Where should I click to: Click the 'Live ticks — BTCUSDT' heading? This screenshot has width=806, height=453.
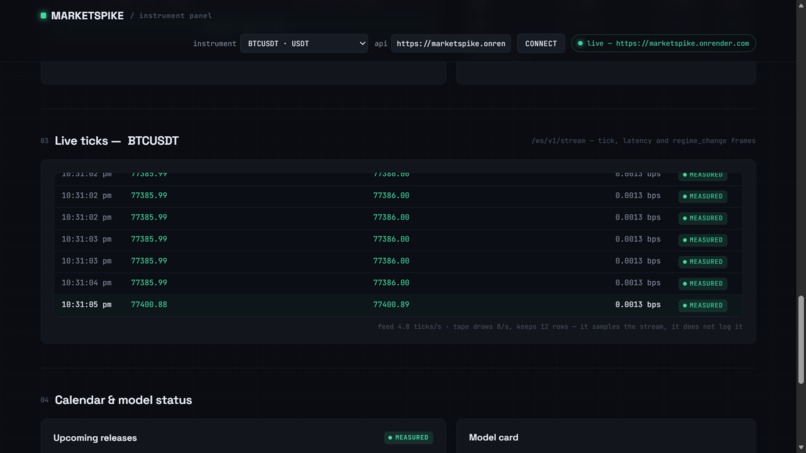click(117, 141)
